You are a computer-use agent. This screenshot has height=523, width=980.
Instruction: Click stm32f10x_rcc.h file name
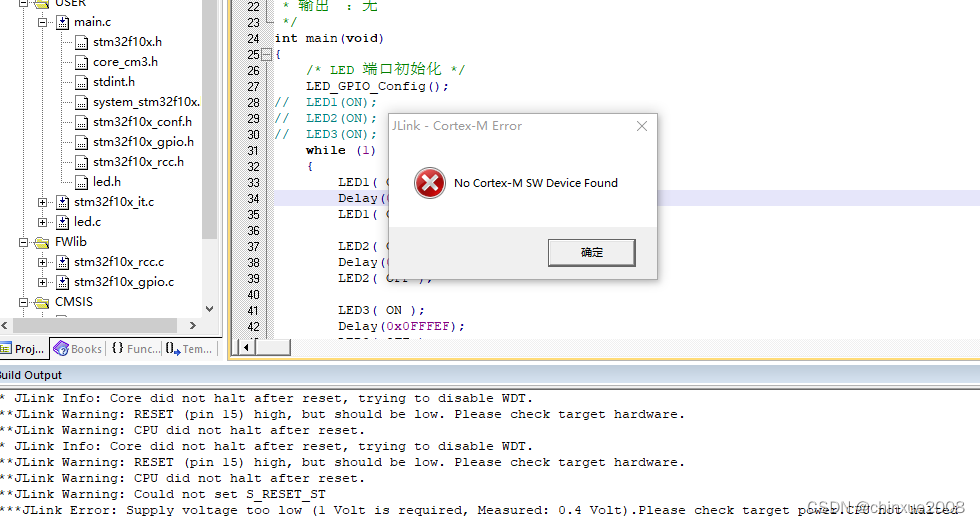point(138,162)
